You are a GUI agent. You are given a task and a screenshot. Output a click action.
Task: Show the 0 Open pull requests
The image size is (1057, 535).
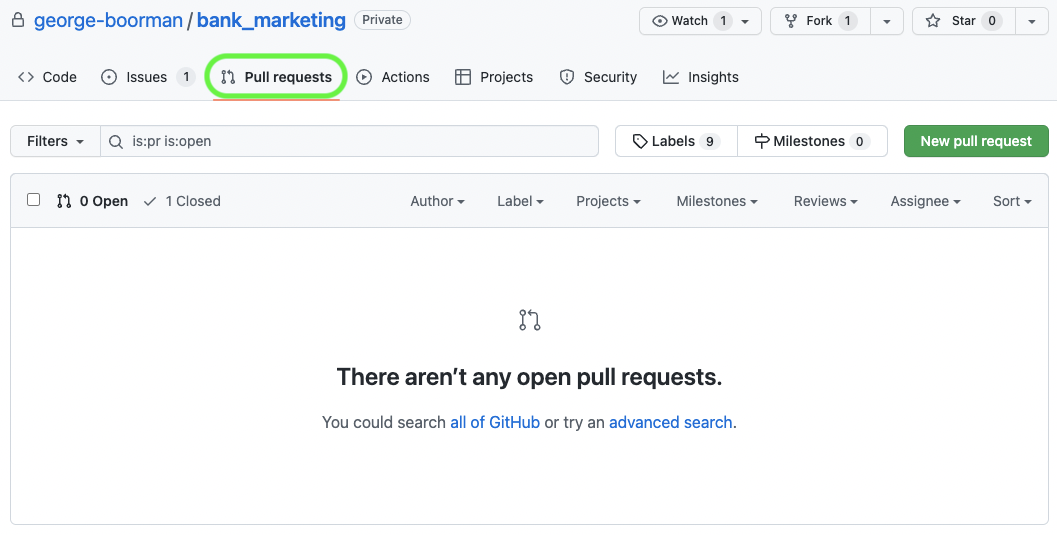pos(92,201)
